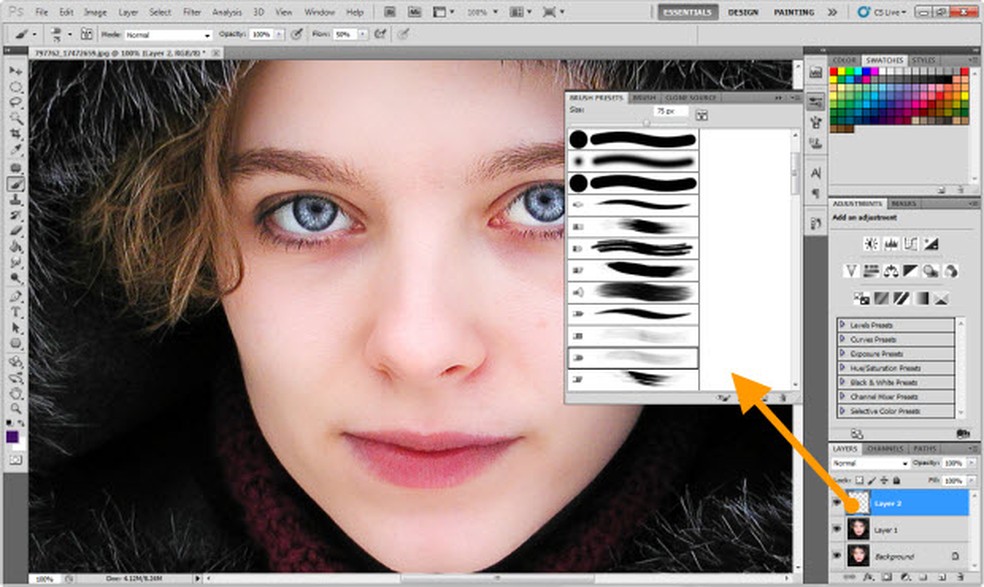Open the layer blend mode dropdown
984x587 pixels.
(x=870, y=464)
